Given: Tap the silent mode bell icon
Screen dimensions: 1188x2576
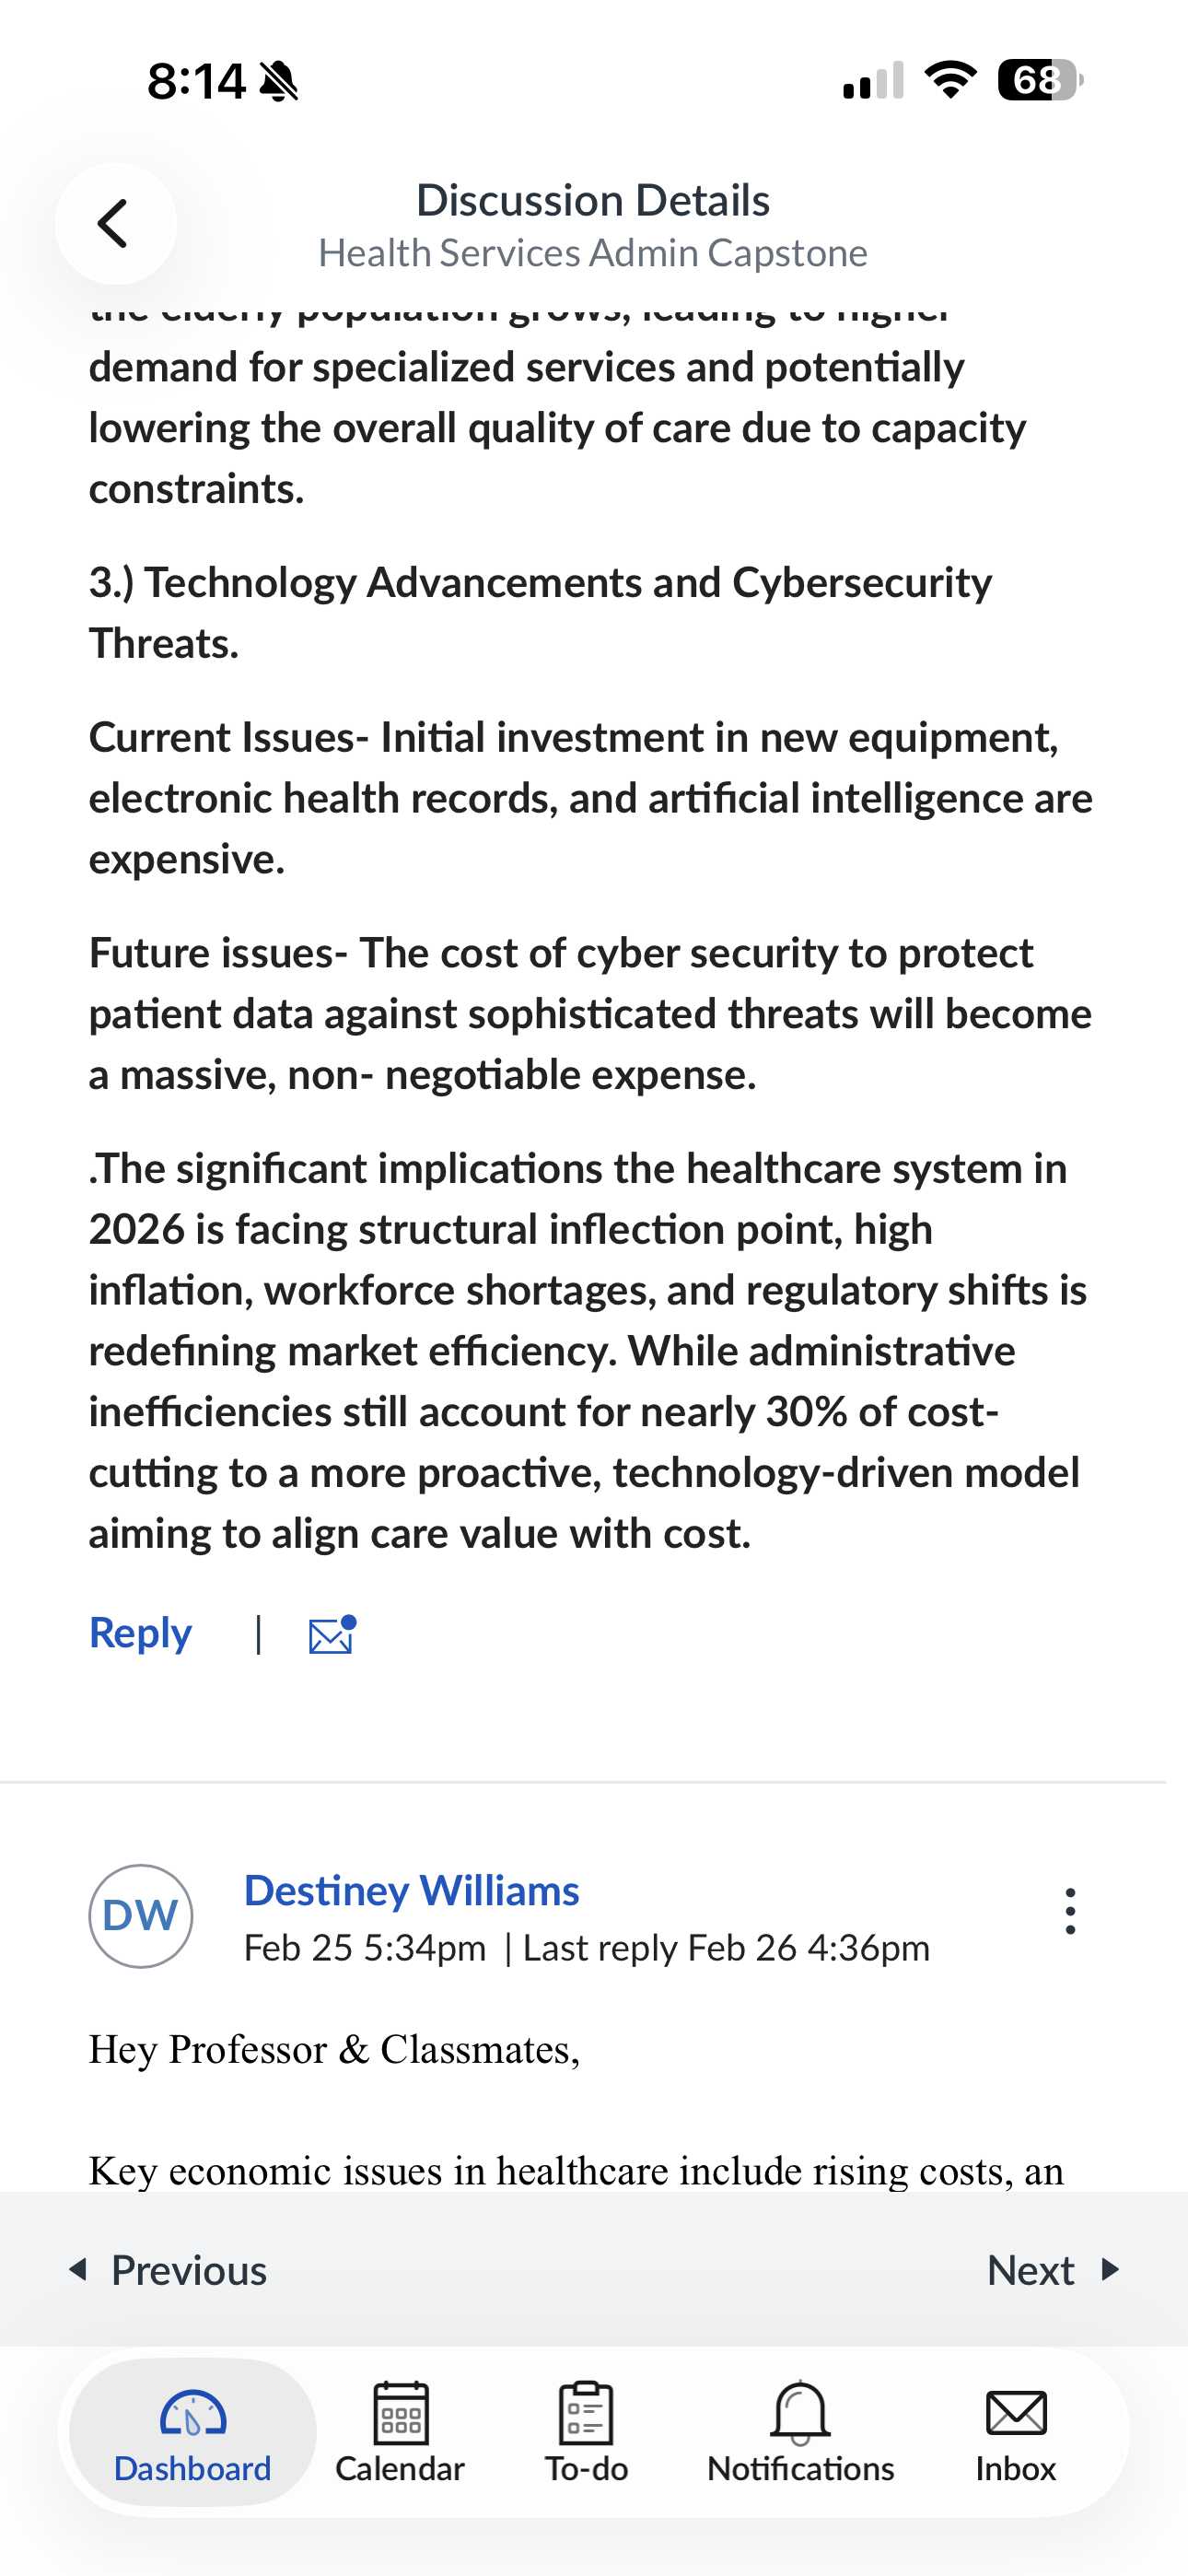Looking at the screenshot, I should (x=279, y=81).
